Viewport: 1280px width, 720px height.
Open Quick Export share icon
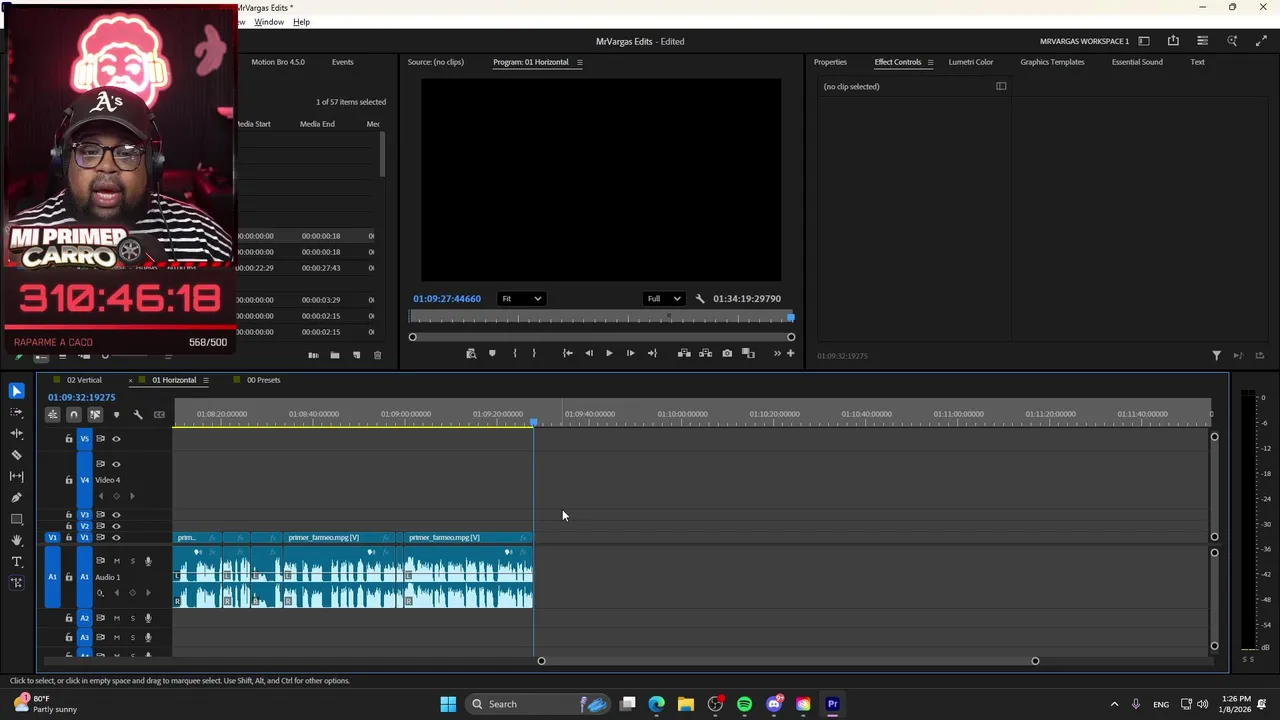pos(1173,41)
